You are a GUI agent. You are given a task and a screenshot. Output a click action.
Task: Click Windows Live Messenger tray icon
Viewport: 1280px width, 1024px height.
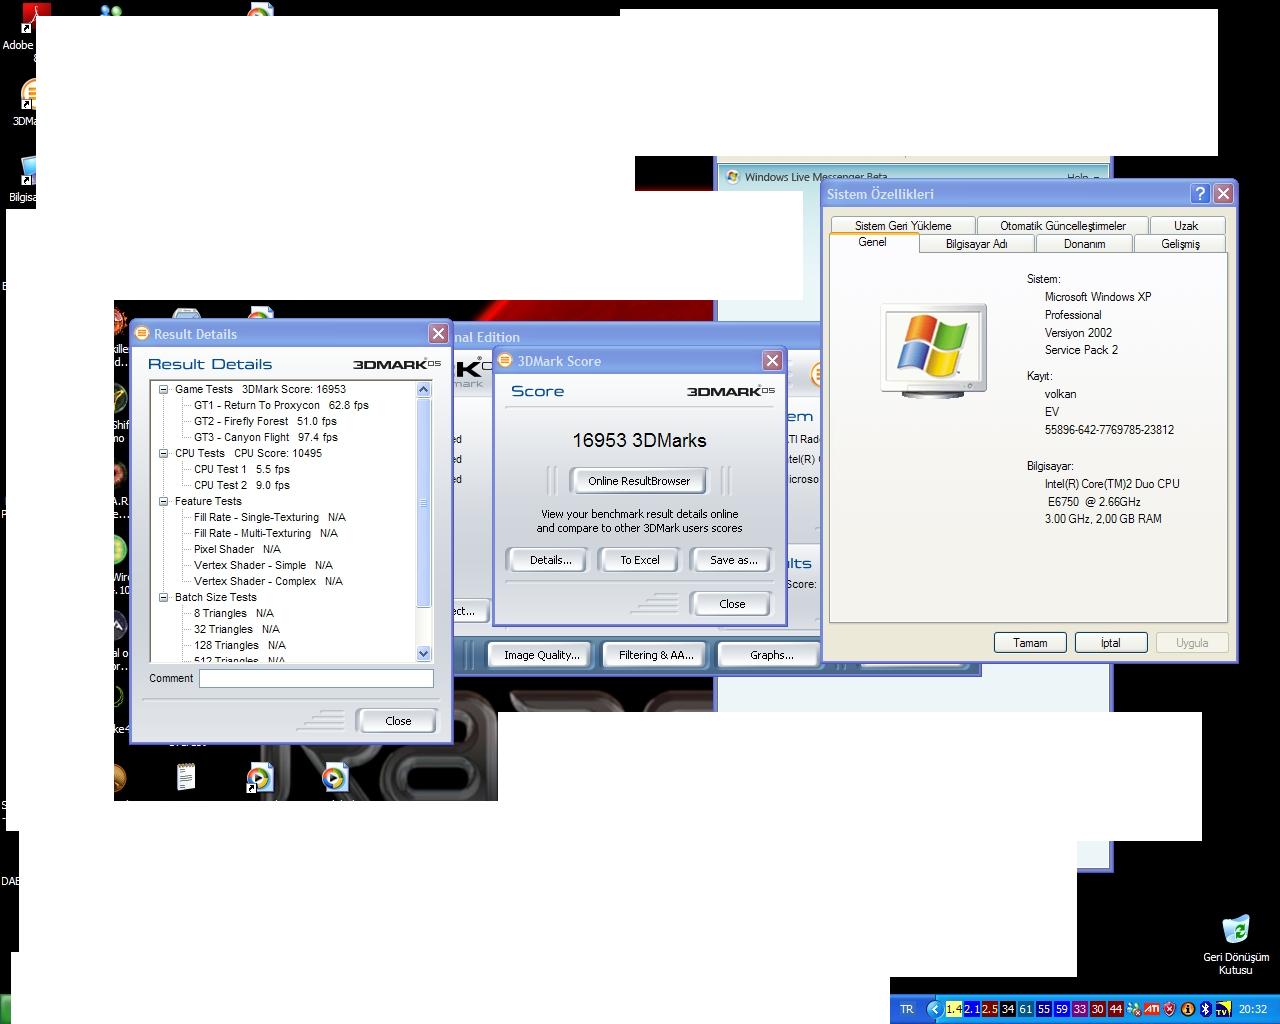click(1133, 1009)
